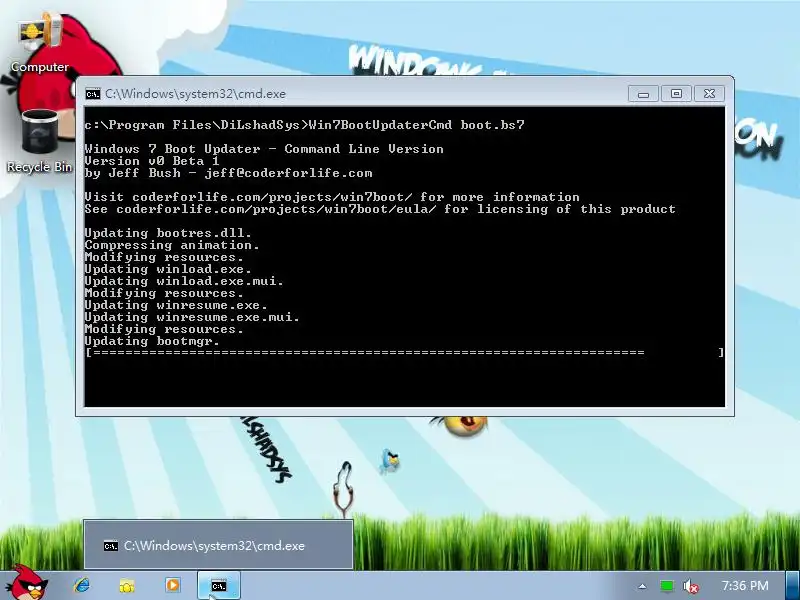800x600 pixels.
Task: Launch Windows Media Player from the taskbar
Action: pos(172,585)
